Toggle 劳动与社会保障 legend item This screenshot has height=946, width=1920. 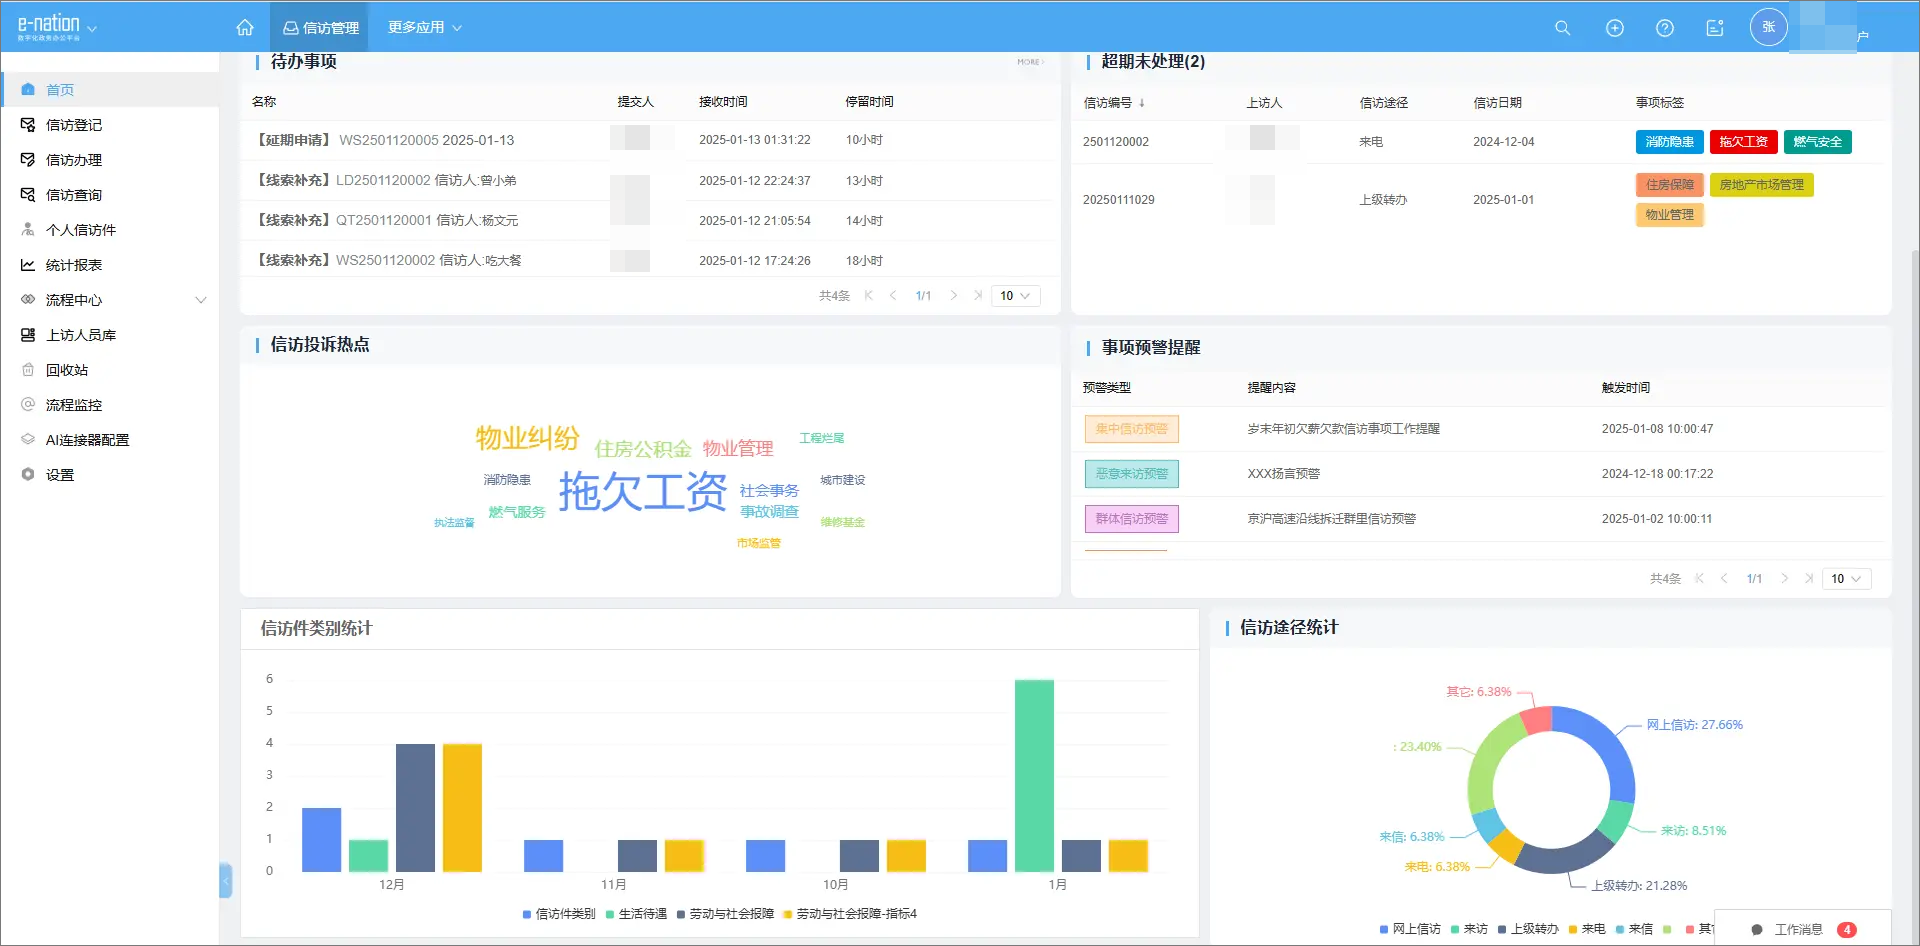click(x=725, y=914)
